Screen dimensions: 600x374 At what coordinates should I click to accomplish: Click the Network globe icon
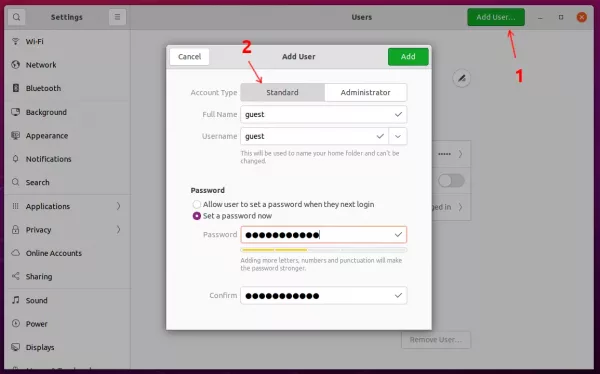(x=15, y=65)
